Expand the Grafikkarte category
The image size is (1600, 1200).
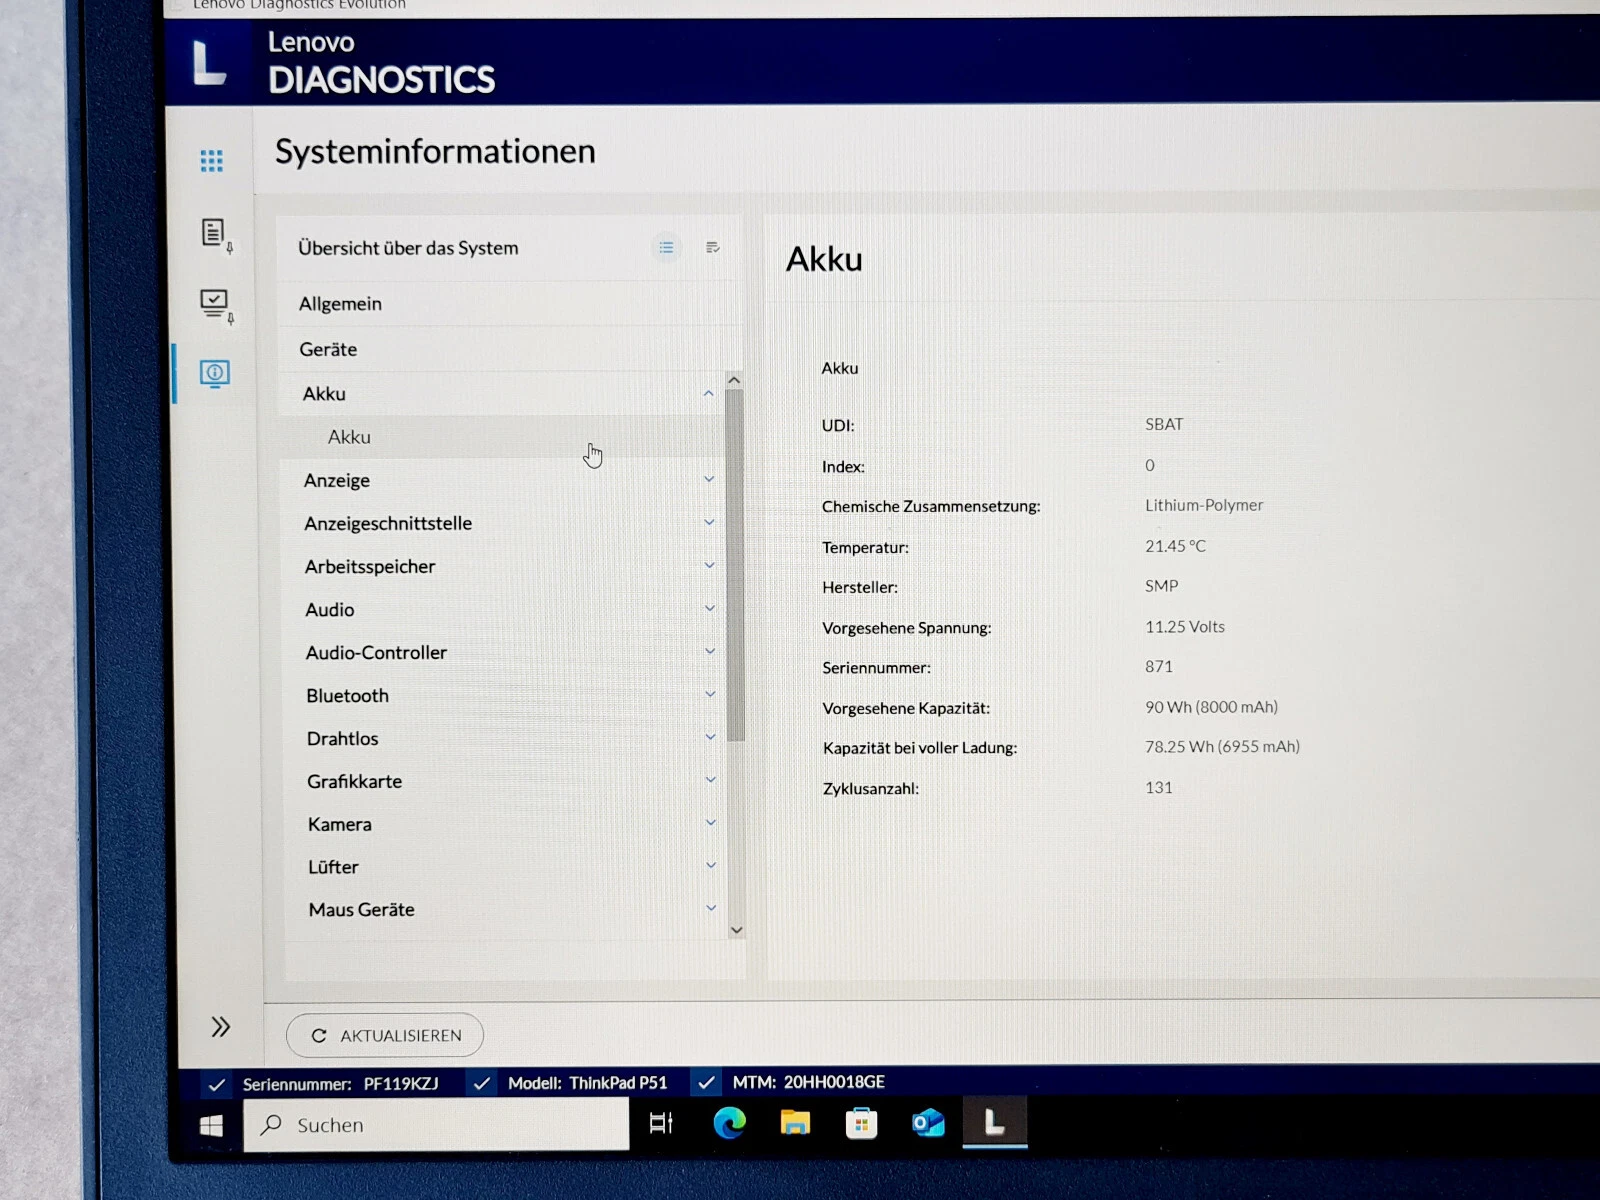pos(711,779)
